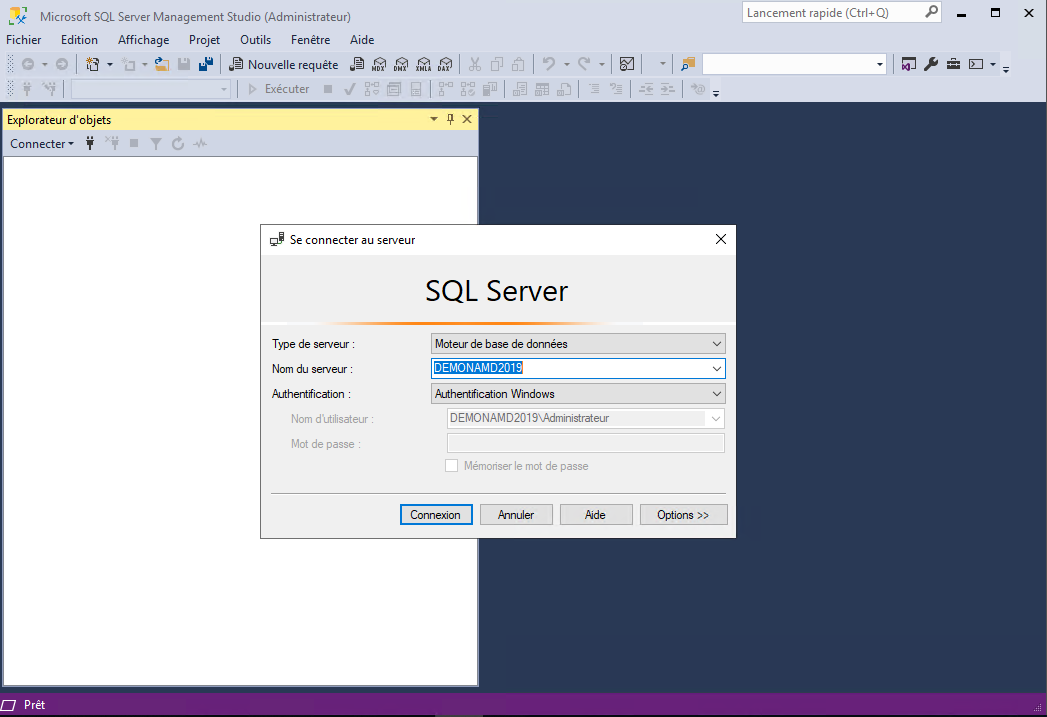Open the Affichage menu

[x=143, y=40]
